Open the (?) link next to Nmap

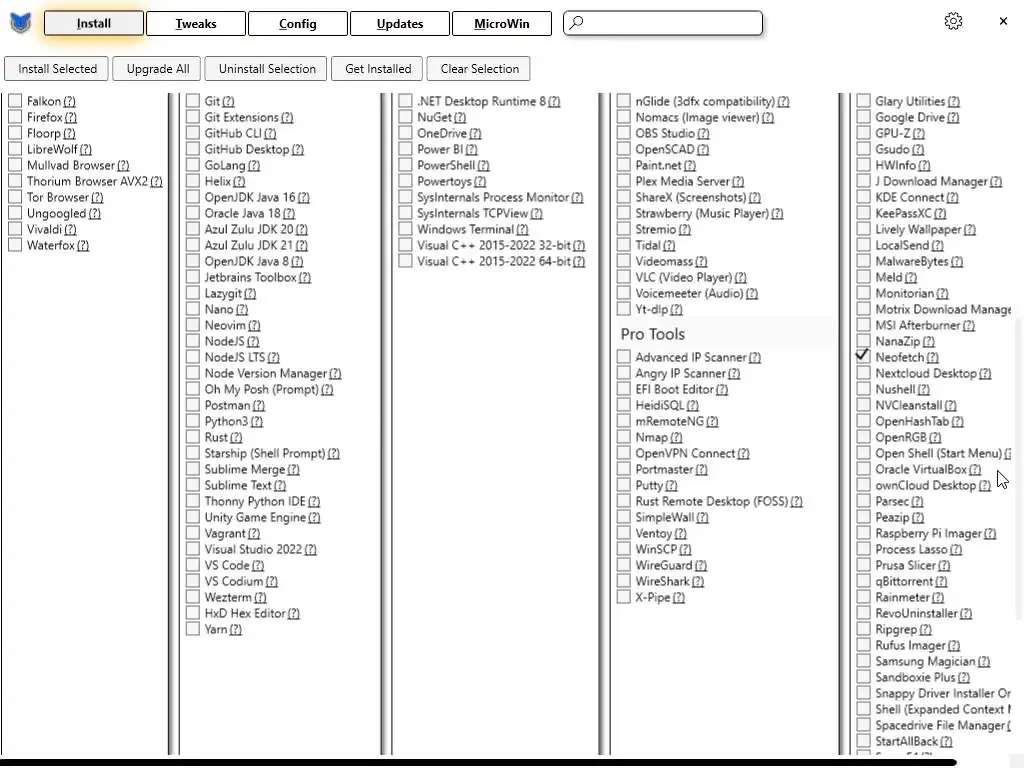676,438
